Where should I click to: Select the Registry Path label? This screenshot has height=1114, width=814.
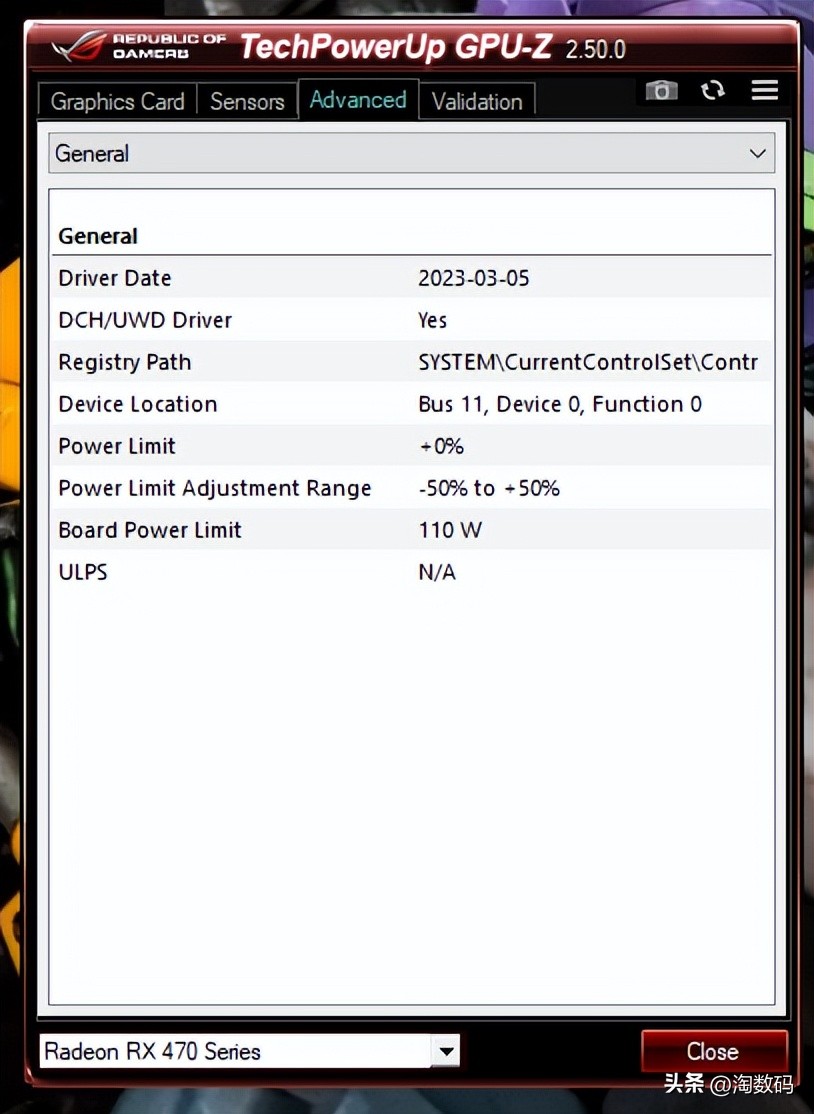125,362
